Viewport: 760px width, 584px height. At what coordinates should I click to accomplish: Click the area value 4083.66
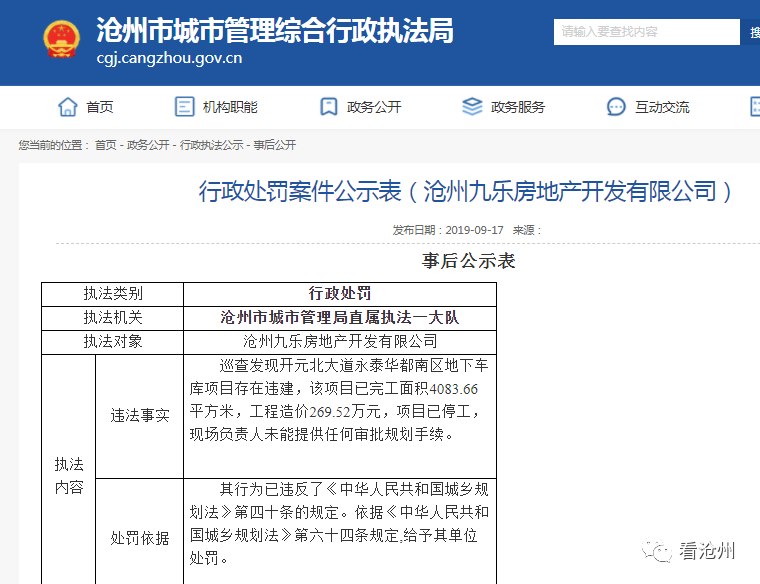[454, 389]
